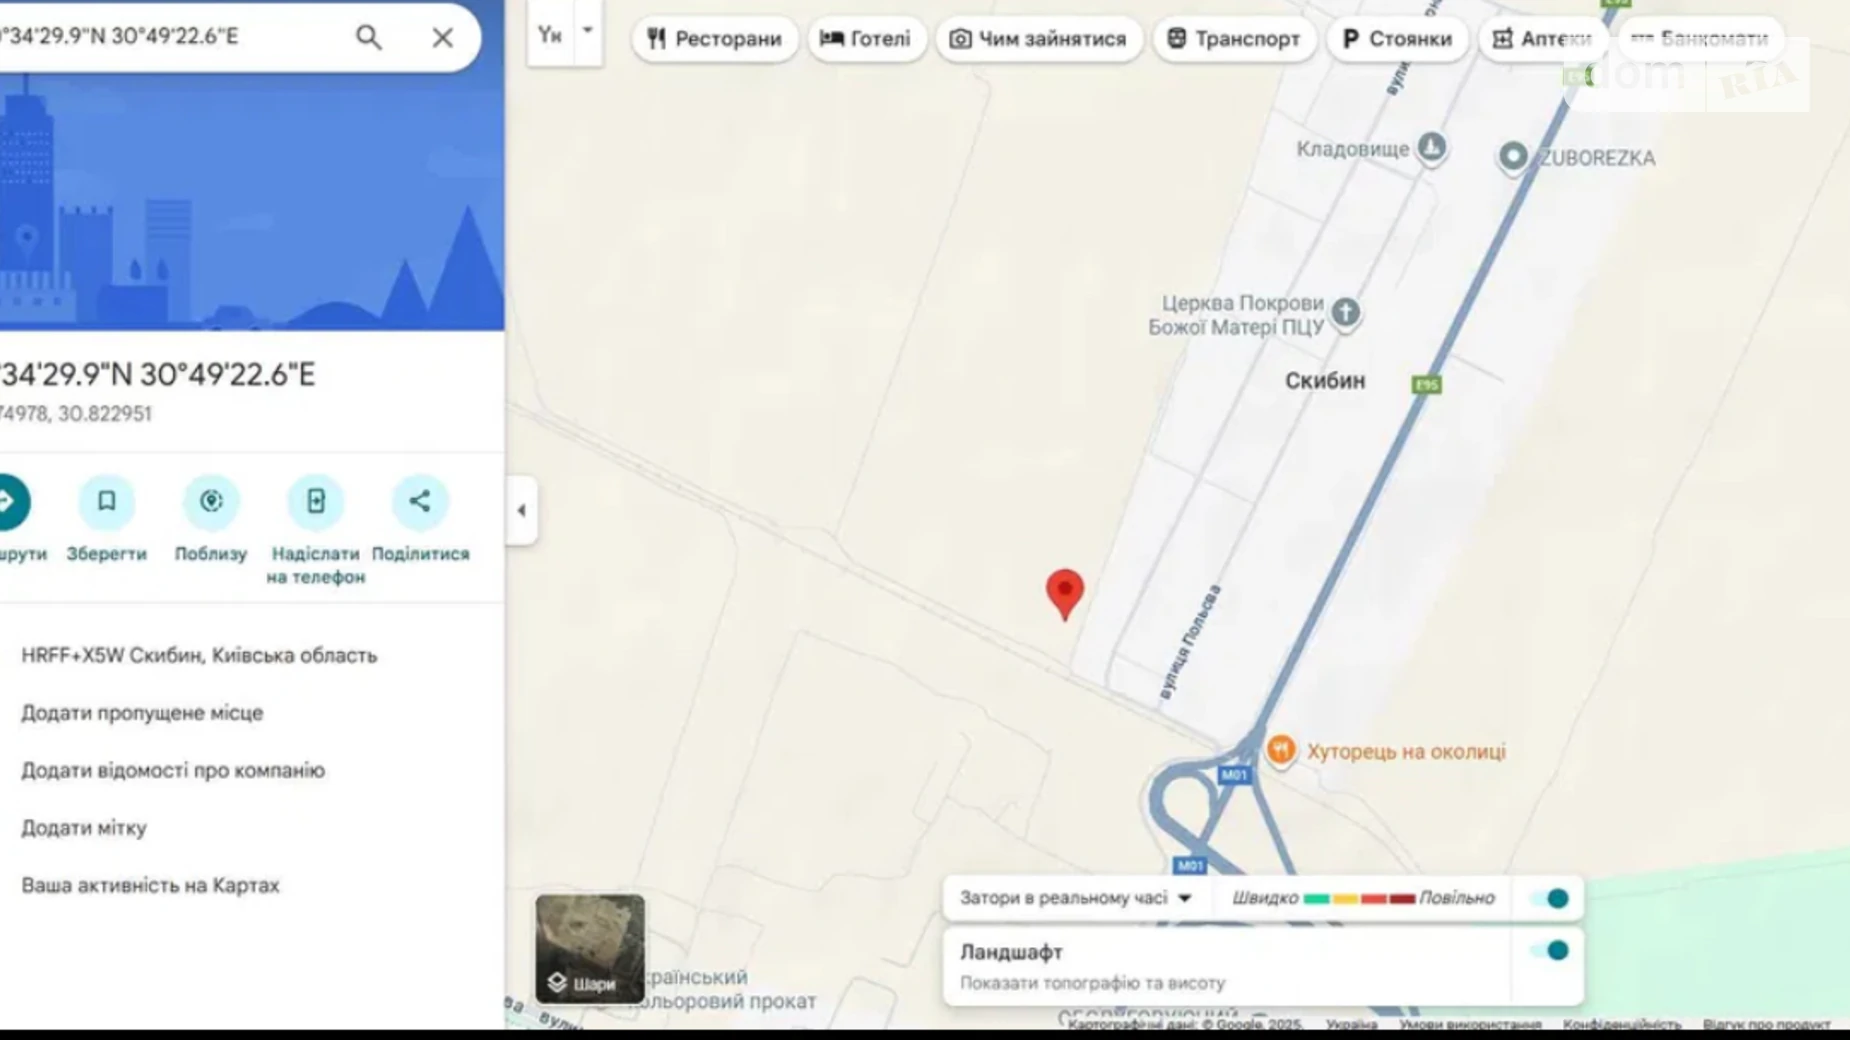Click Додати пропущене місце link

(142, 712)
